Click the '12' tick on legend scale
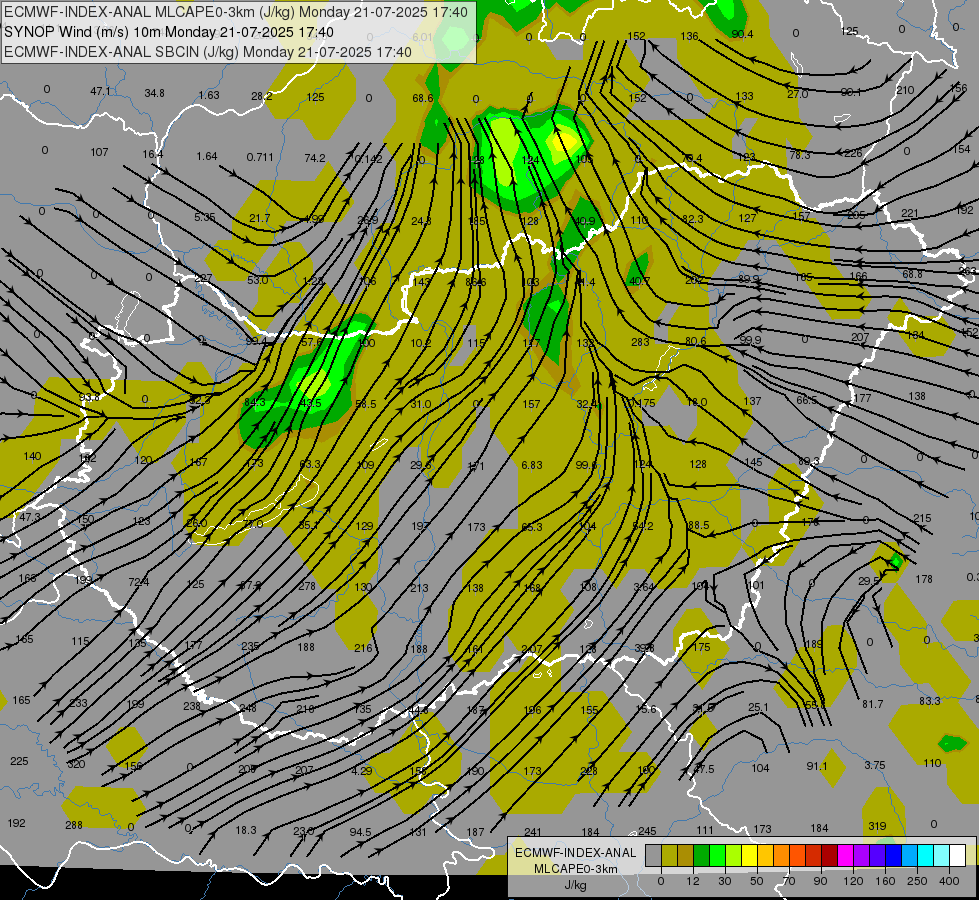The image size is (979, 900). point(693,881)
